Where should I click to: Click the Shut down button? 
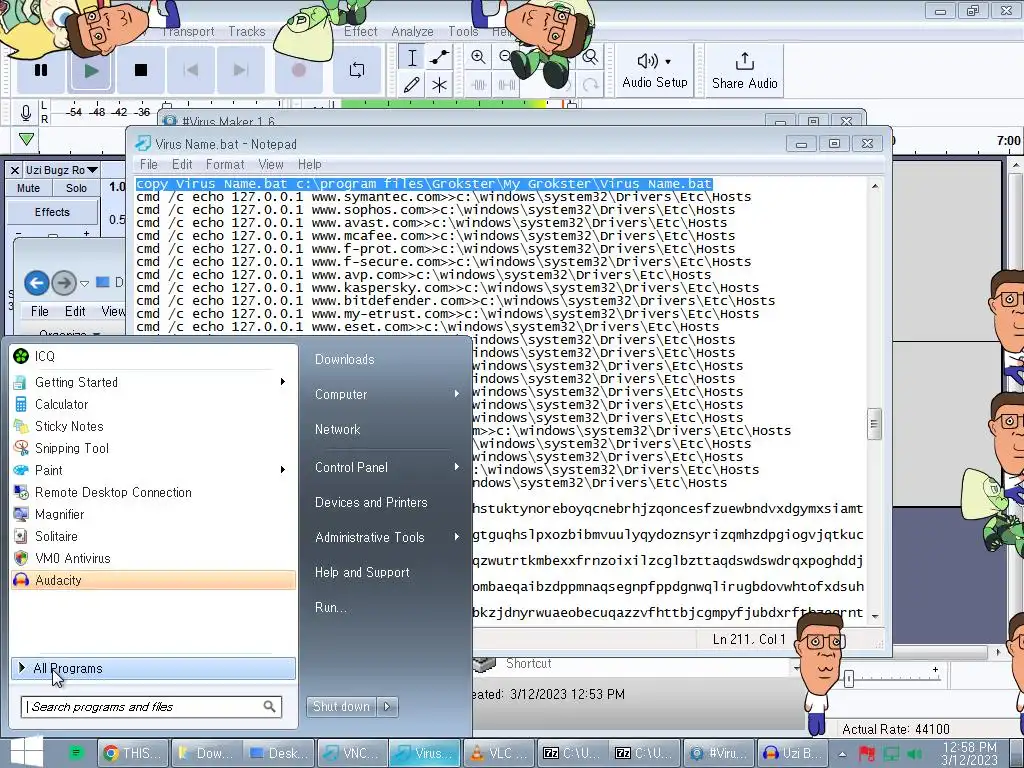click(342, 707)
